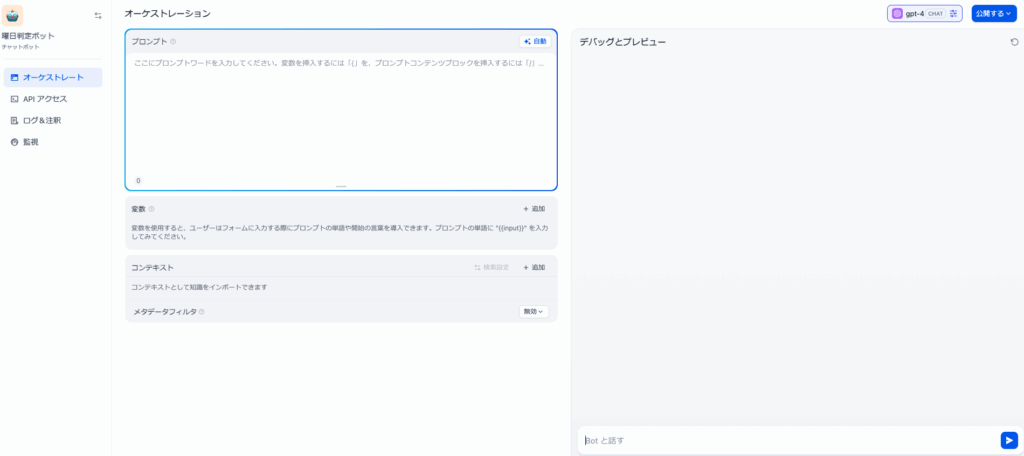Image resolution: width=1024 pixels, height=456 pixels.
Task: Click the refresh icon in デバッグとプレビュー
Action: [x=1014, y=42]
